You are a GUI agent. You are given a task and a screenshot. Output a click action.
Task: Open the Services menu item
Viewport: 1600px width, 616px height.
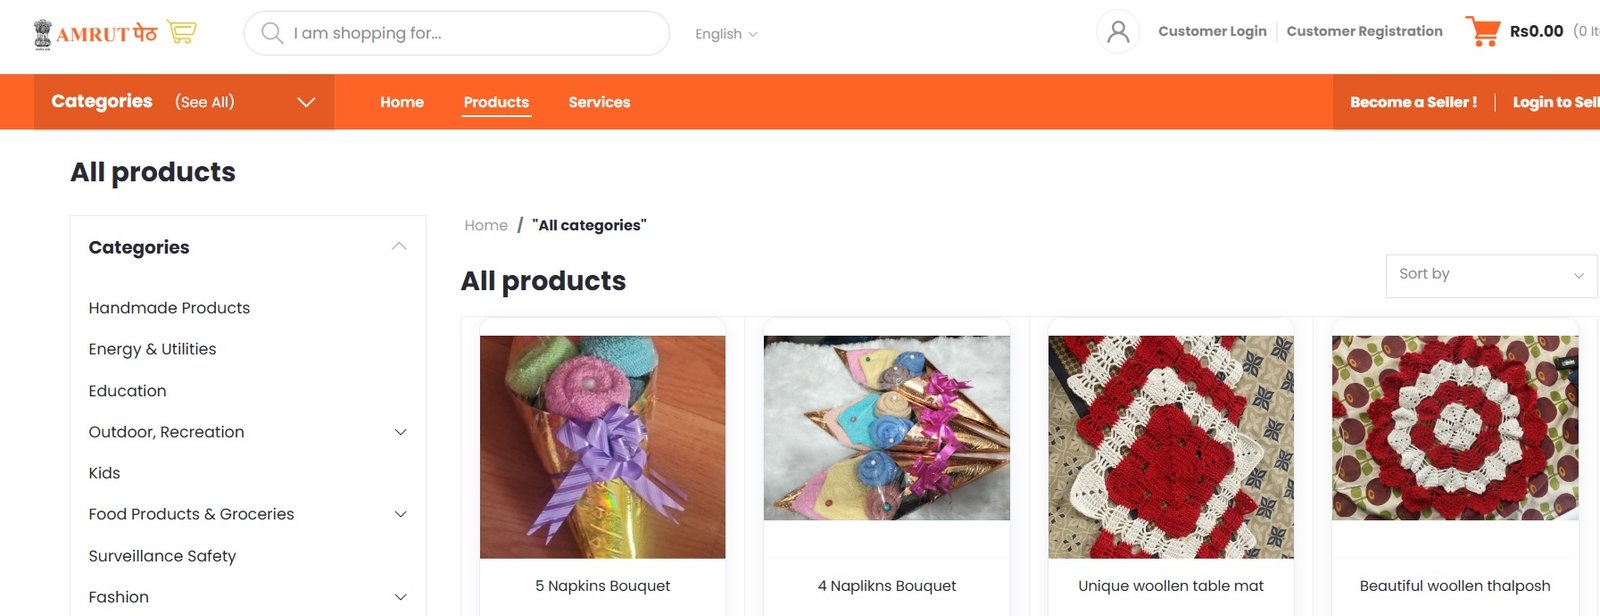[x=599, y=102]
